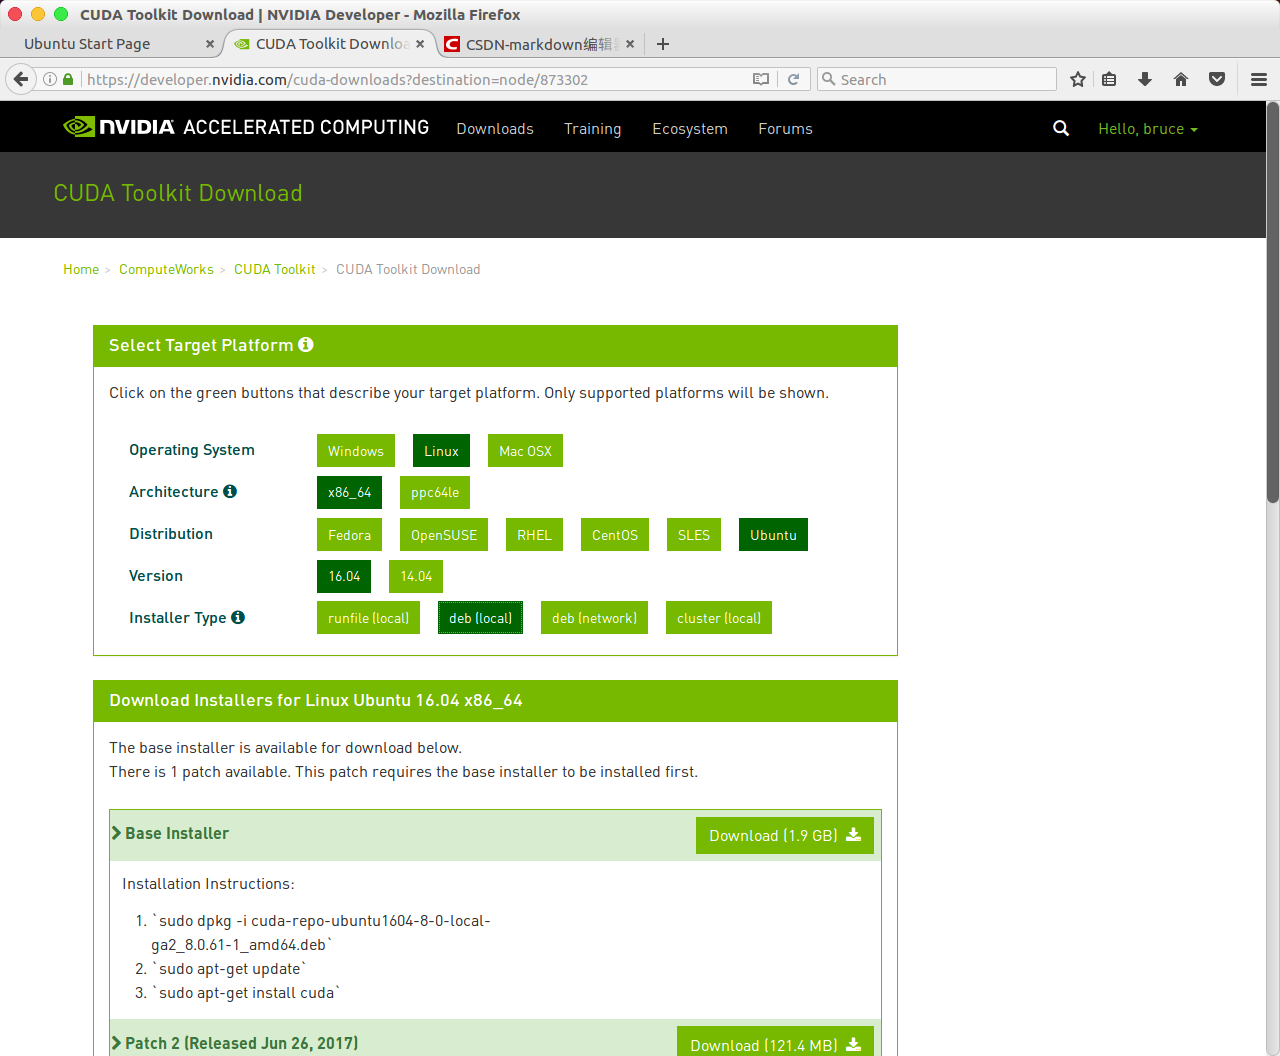Select Mac OSX operating system
This screenshot has height=1056, width=1280.
(x=525, y=451)
